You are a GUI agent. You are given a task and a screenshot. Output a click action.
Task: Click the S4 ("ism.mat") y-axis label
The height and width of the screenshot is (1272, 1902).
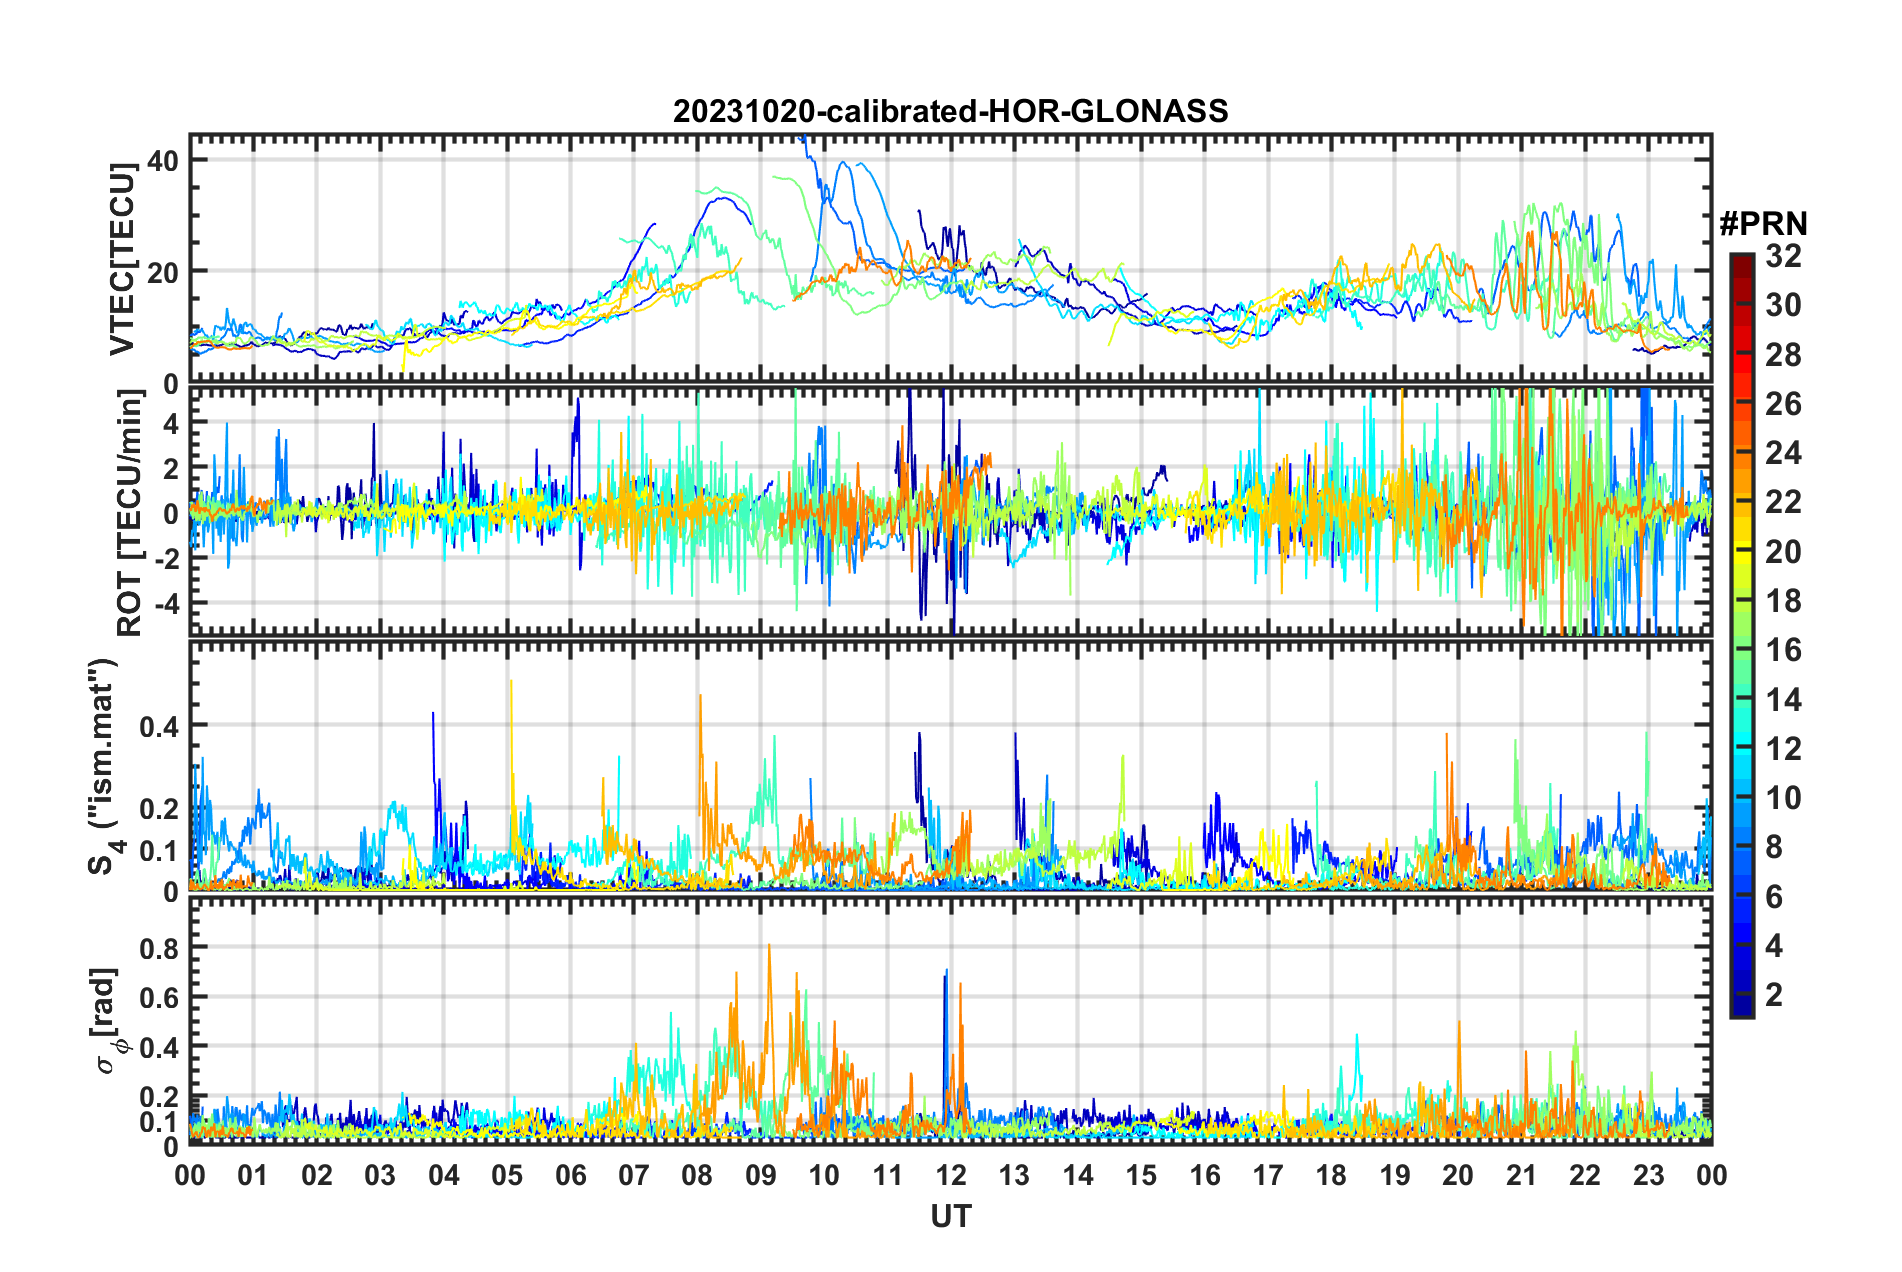tap(106, 767)
